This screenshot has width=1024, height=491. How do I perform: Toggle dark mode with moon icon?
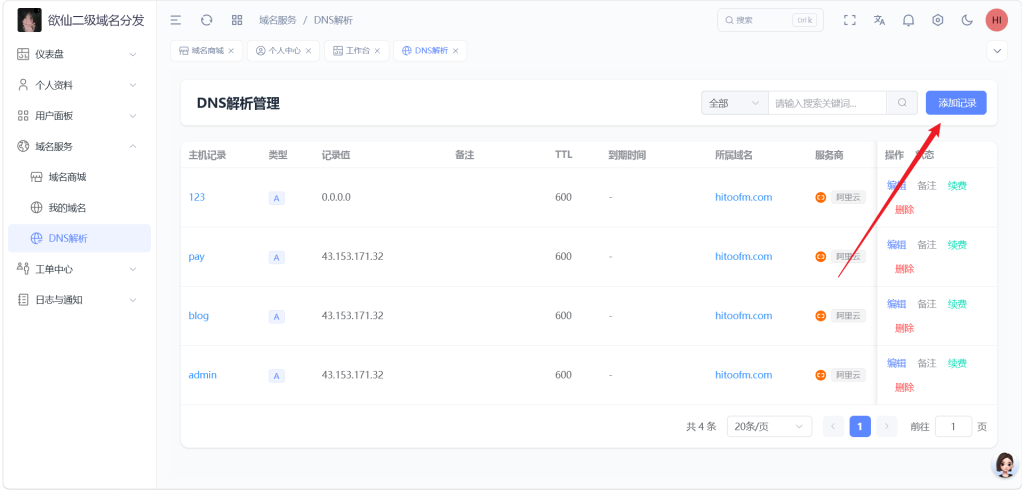[966, 20]
